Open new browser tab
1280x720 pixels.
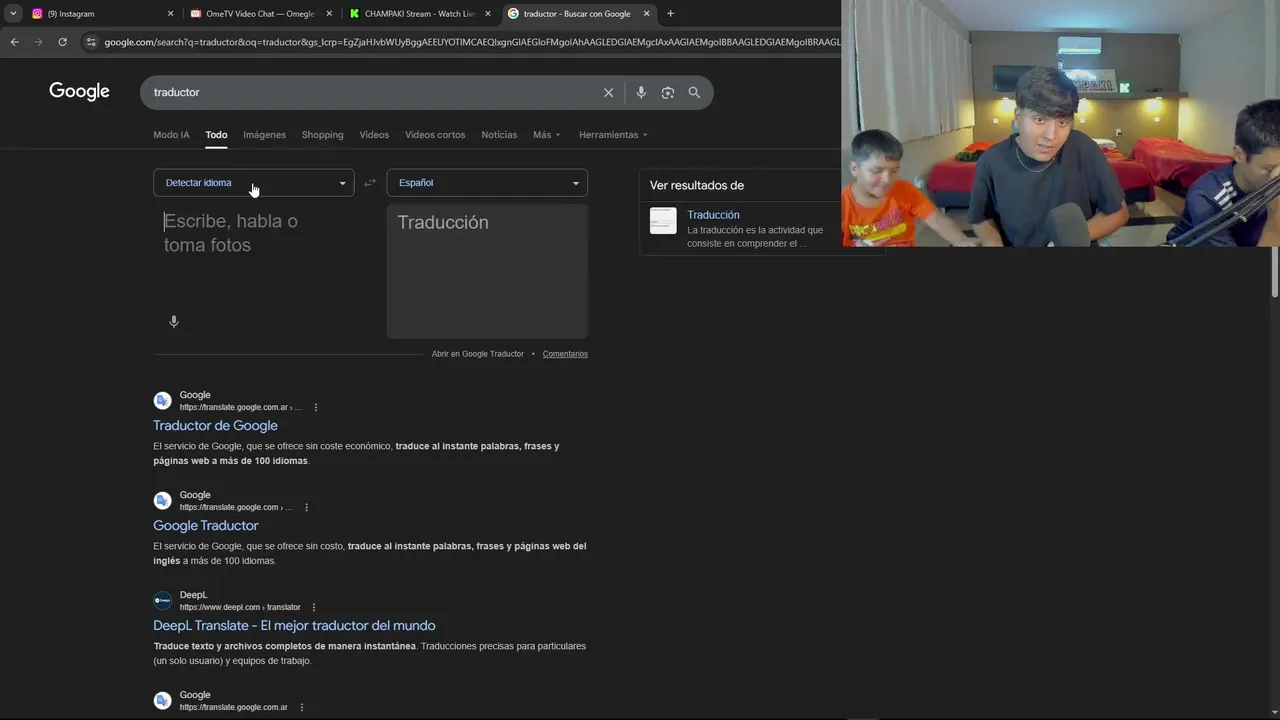670,14
